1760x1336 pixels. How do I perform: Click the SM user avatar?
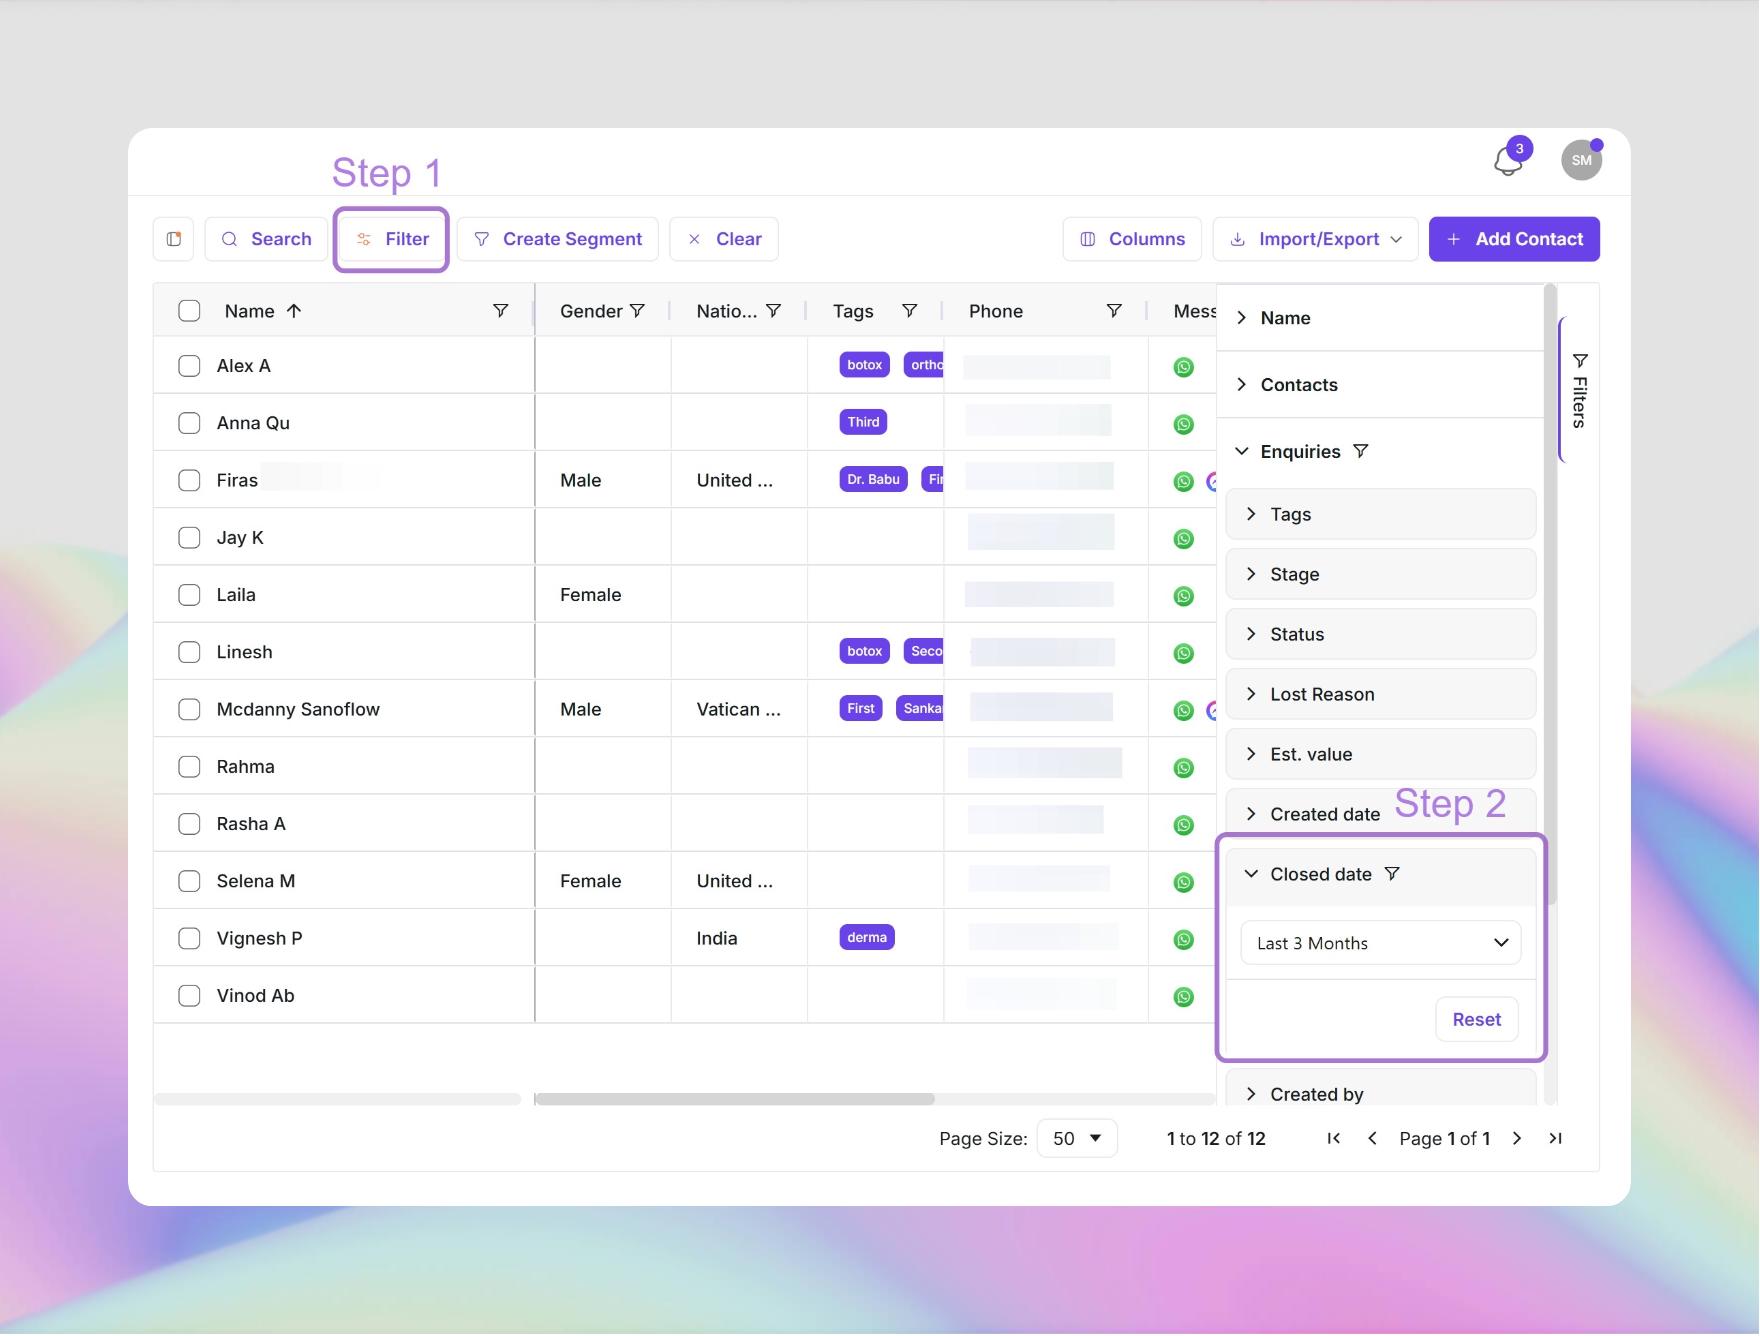[1581, 160]
